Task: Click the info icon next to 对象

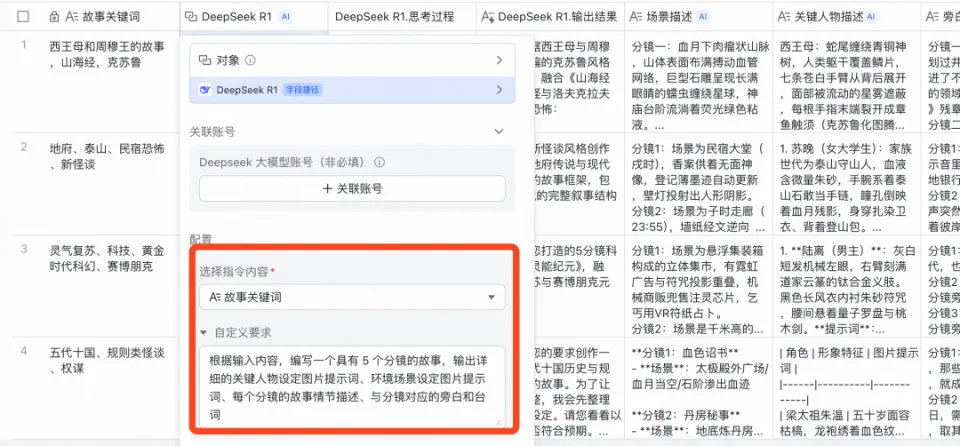Action: pyautogui.click(x=250, y=60)
